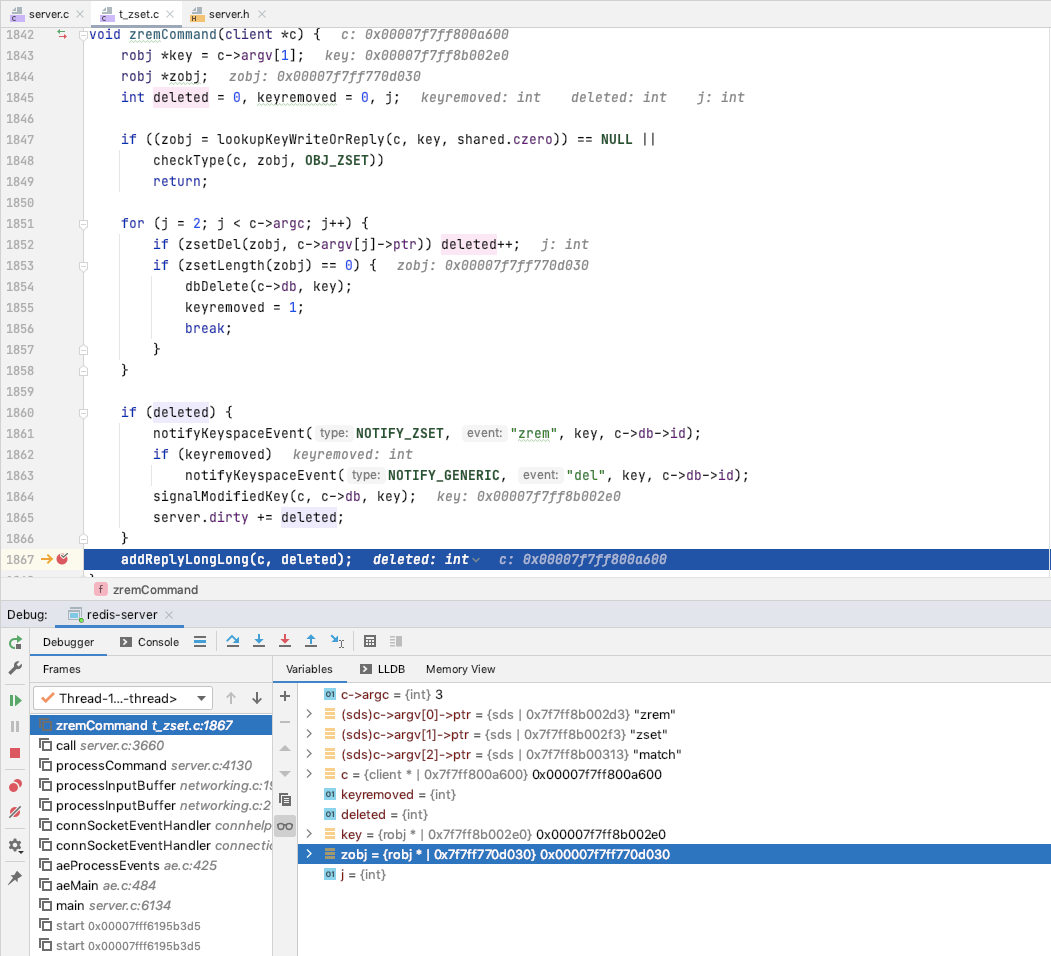
Task: Open the Console tab
Action: click(149, 642)
